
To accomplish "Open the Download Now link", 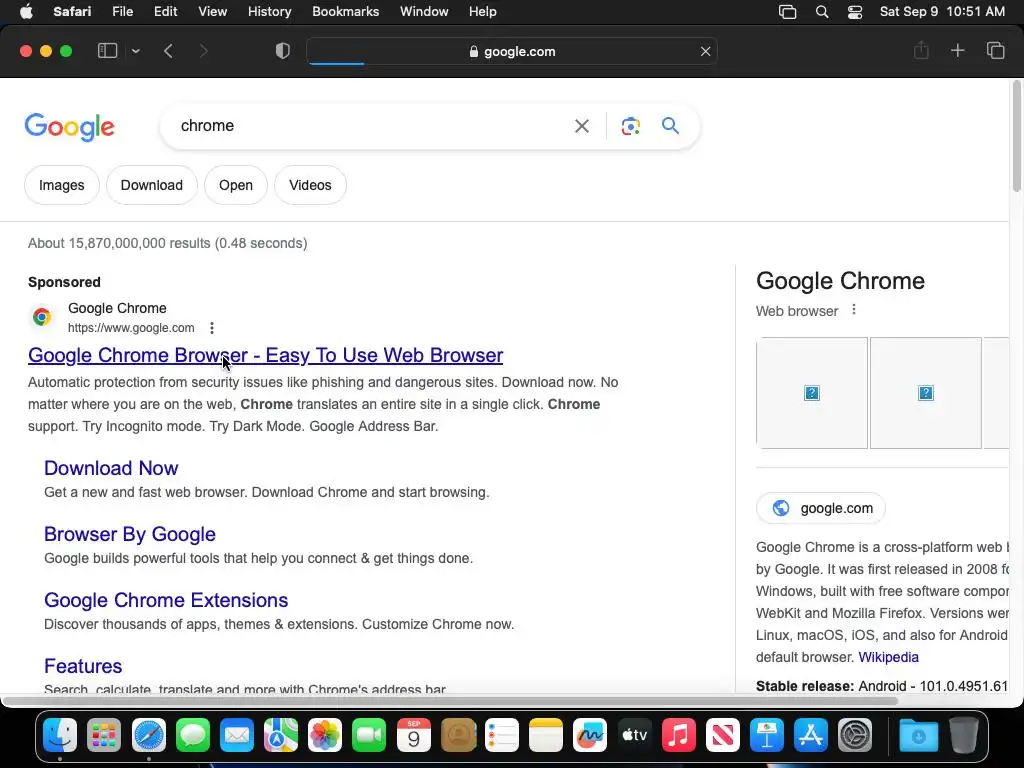I will 111,468.
